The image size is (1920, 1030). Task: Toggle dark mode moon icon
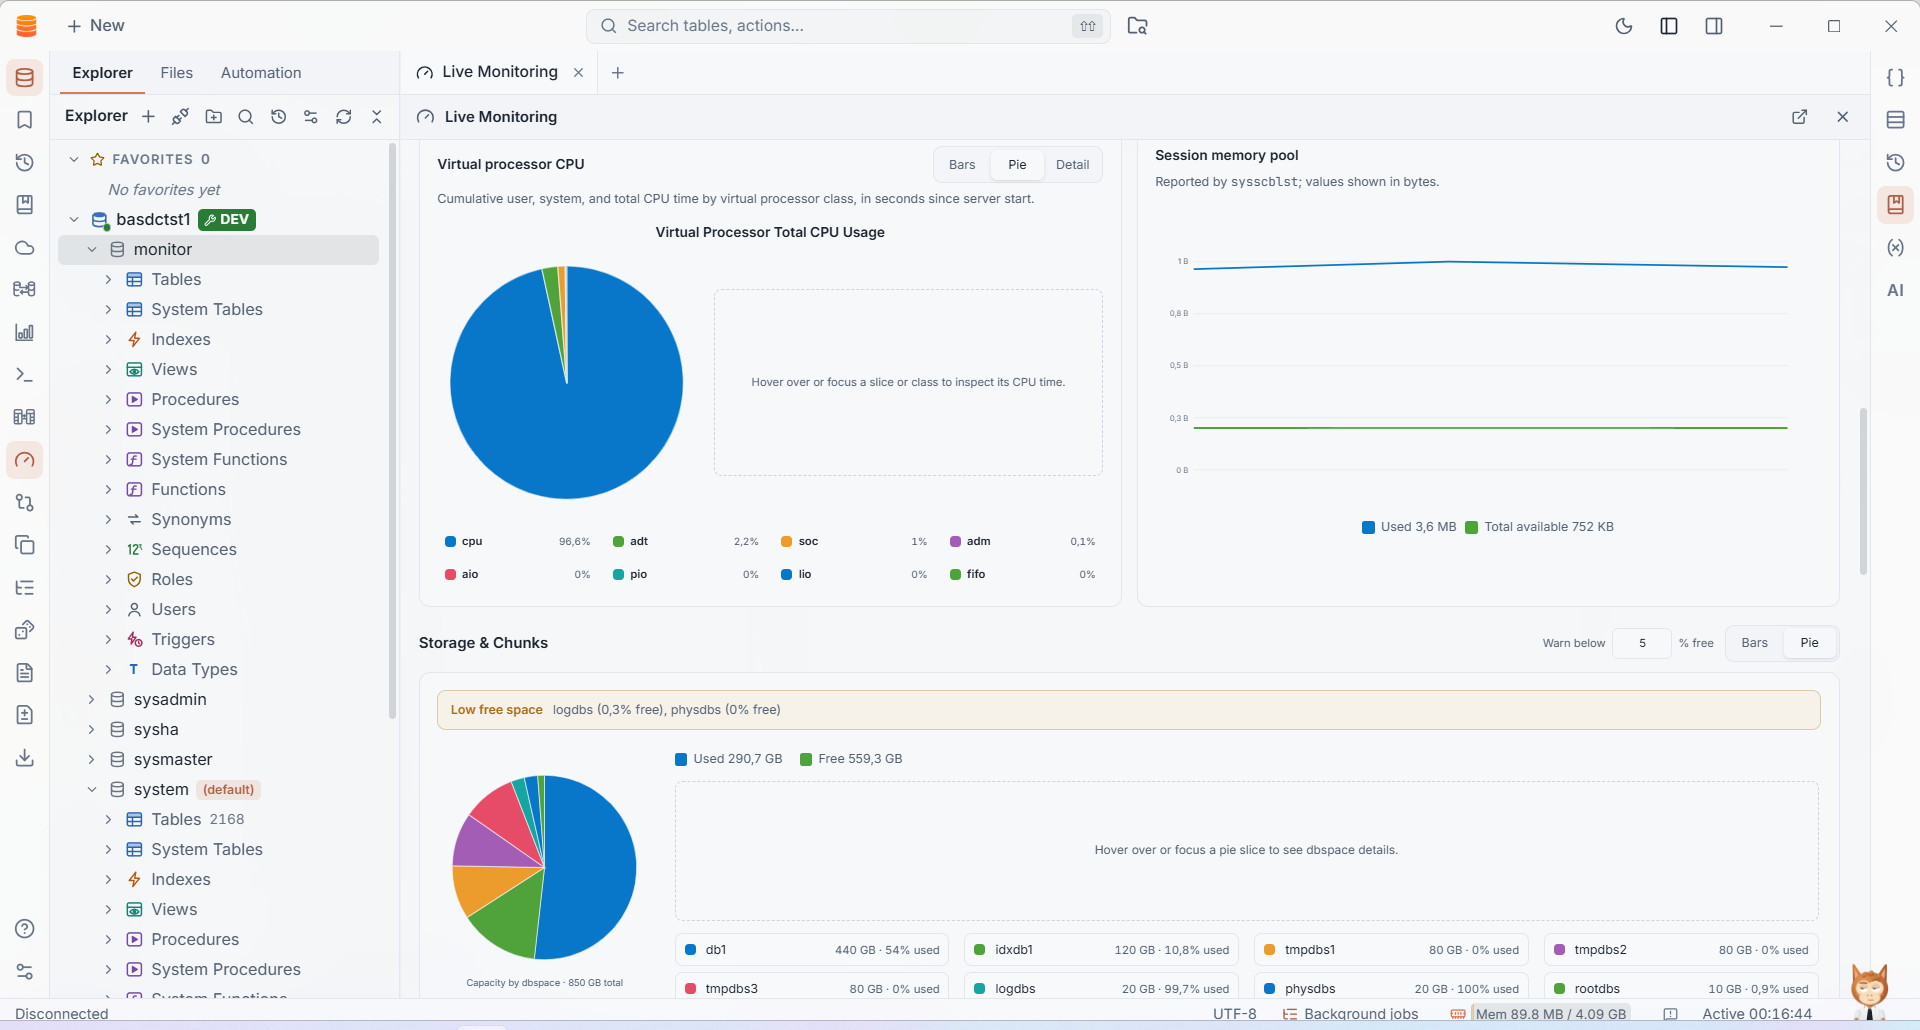pyautogui.click(x=1624, y=26)
